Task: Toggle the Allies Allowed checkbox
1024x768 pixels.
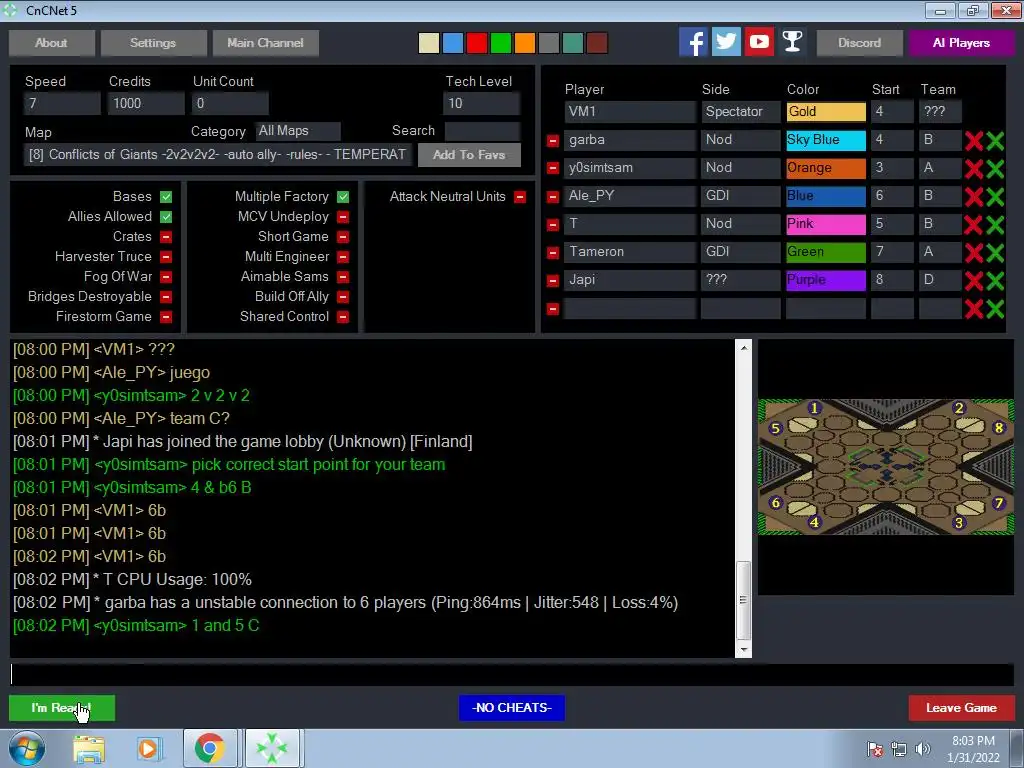Action: (166, 217)
